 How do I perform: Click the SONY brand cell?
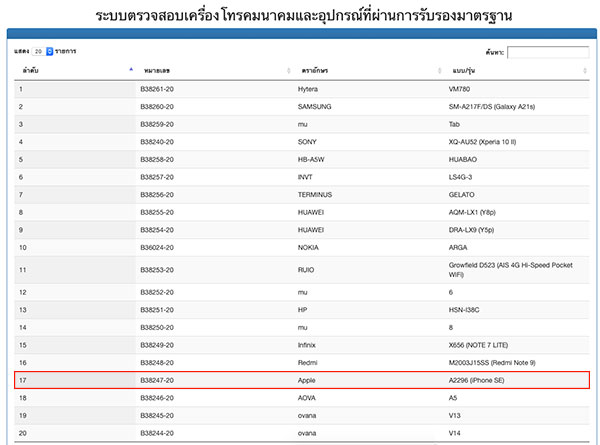point(307,142)
